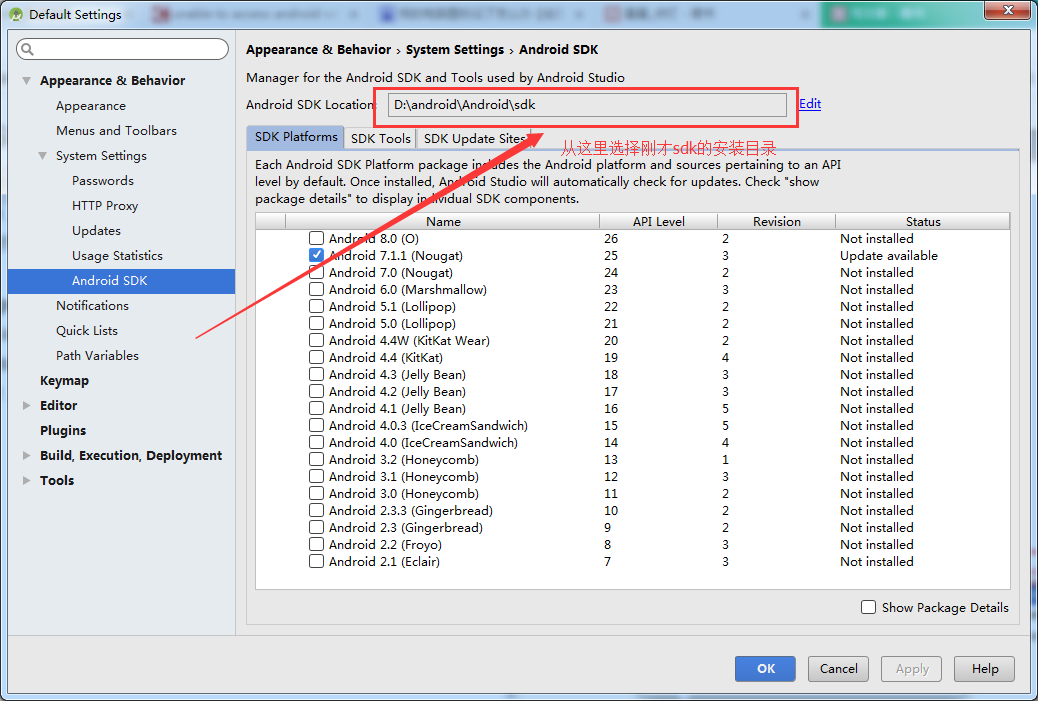The image size is (1038, 701).
Task: Select Quick Lists in the tree
Action: (x=87, y=331)
